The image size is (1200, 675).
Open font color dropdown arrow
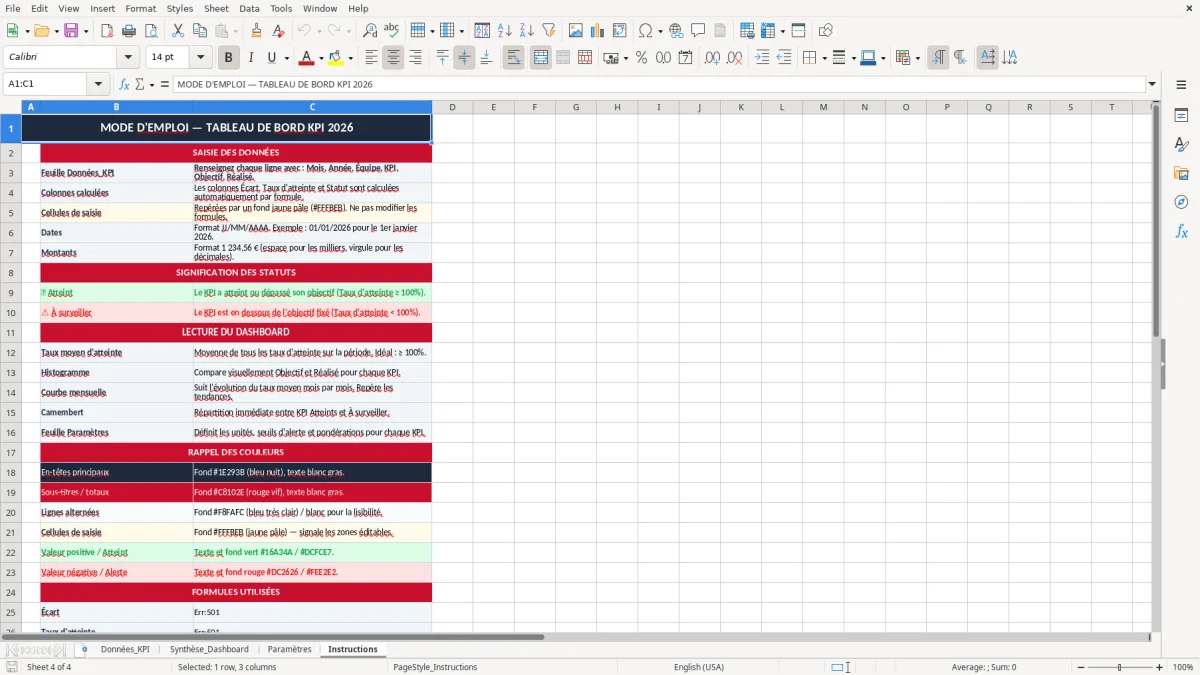coord(321,58)
